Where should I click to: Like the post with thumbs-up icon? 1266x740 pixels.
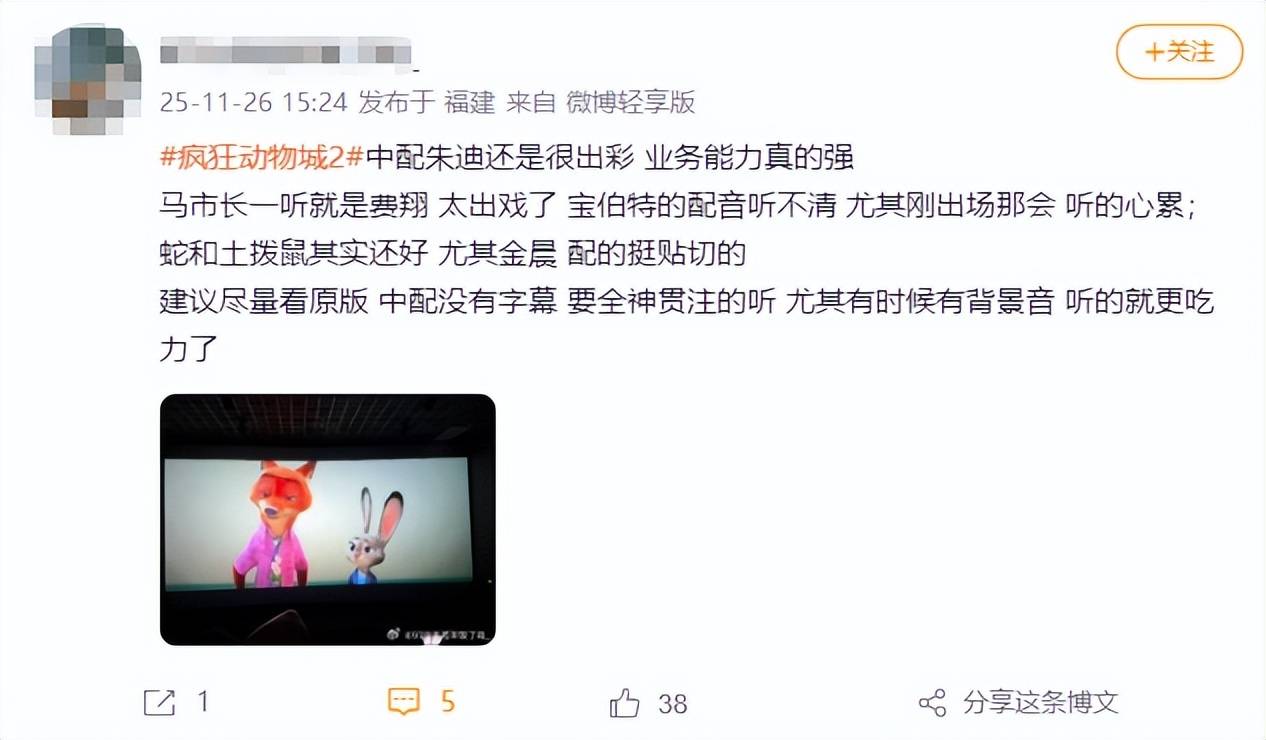tap(624, 703)
